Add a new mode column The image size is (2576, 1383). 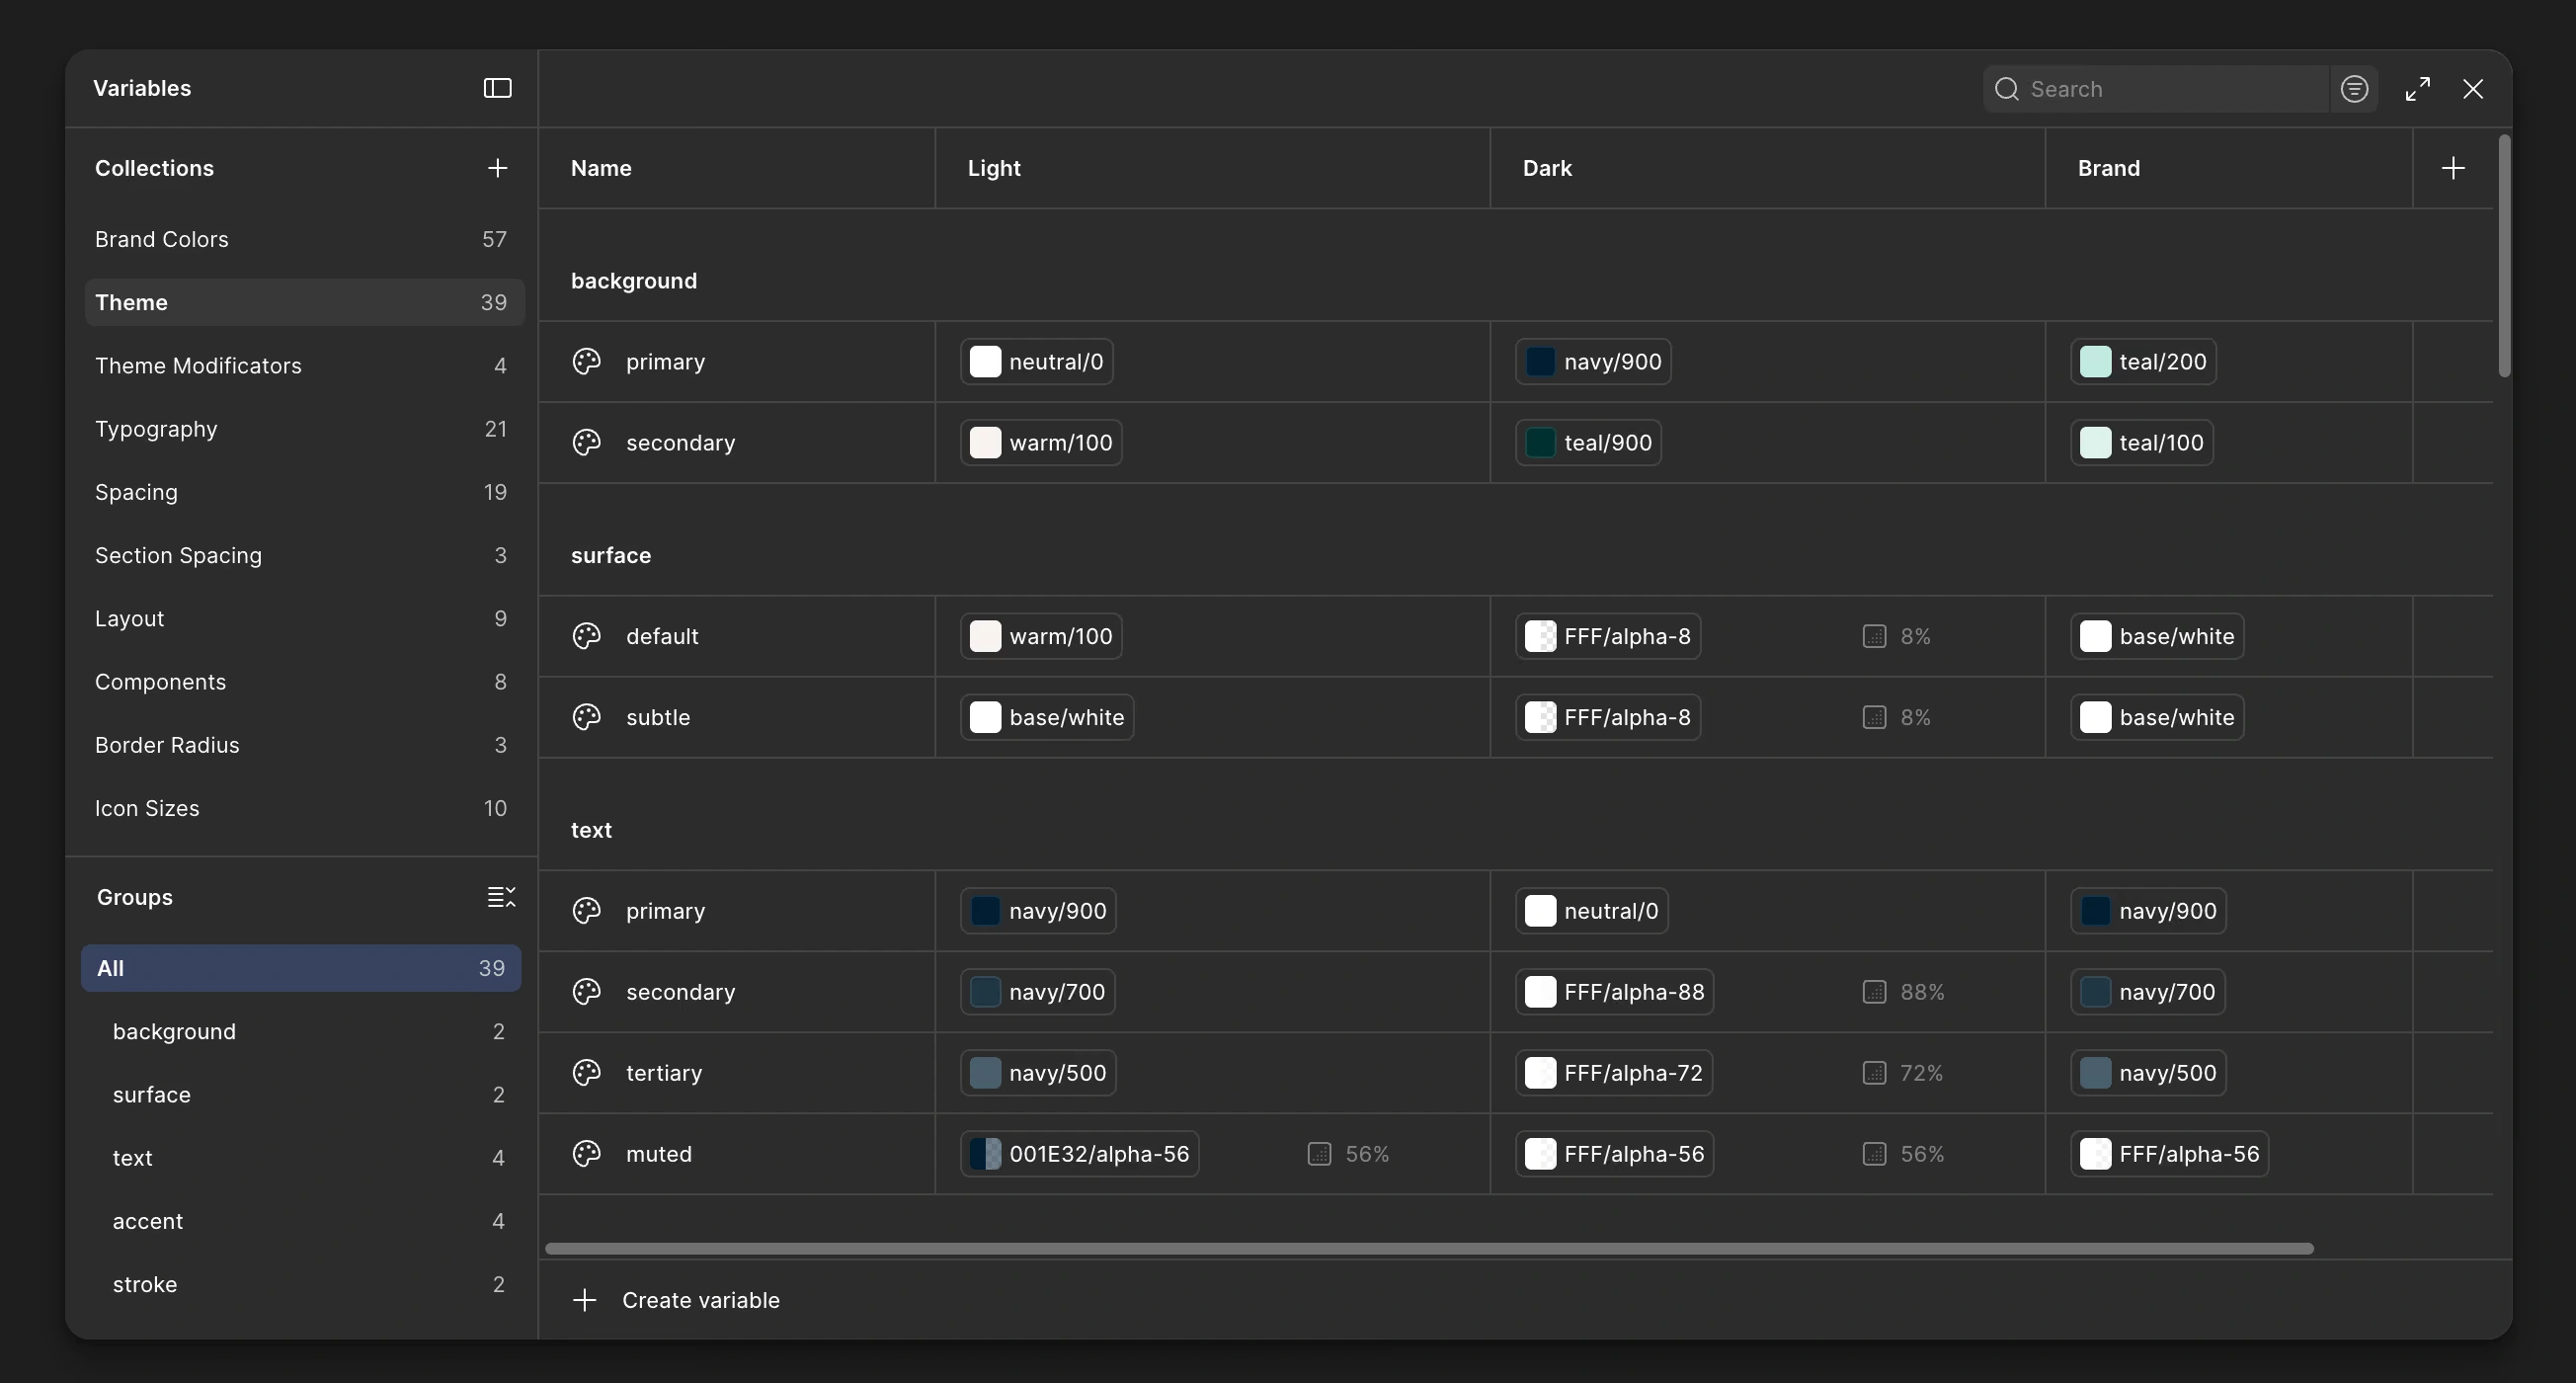(2453, 168)
